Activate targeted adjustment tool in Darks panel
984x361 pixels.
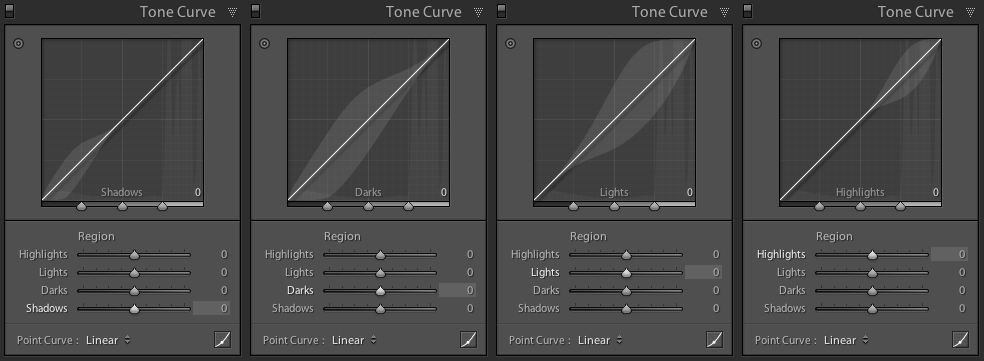coord(264,44)
